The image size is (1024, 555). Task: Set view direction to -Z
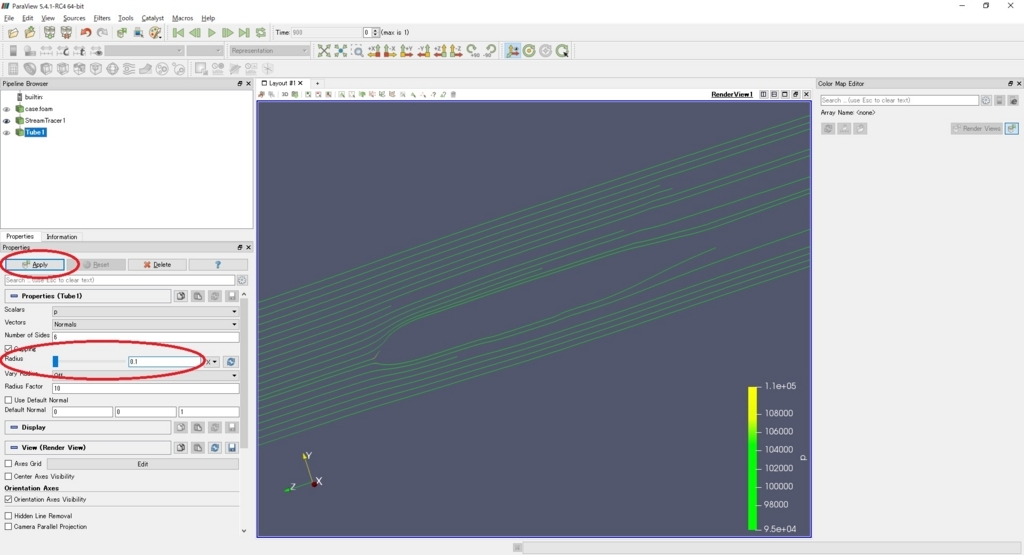click(x=456, y=51)
